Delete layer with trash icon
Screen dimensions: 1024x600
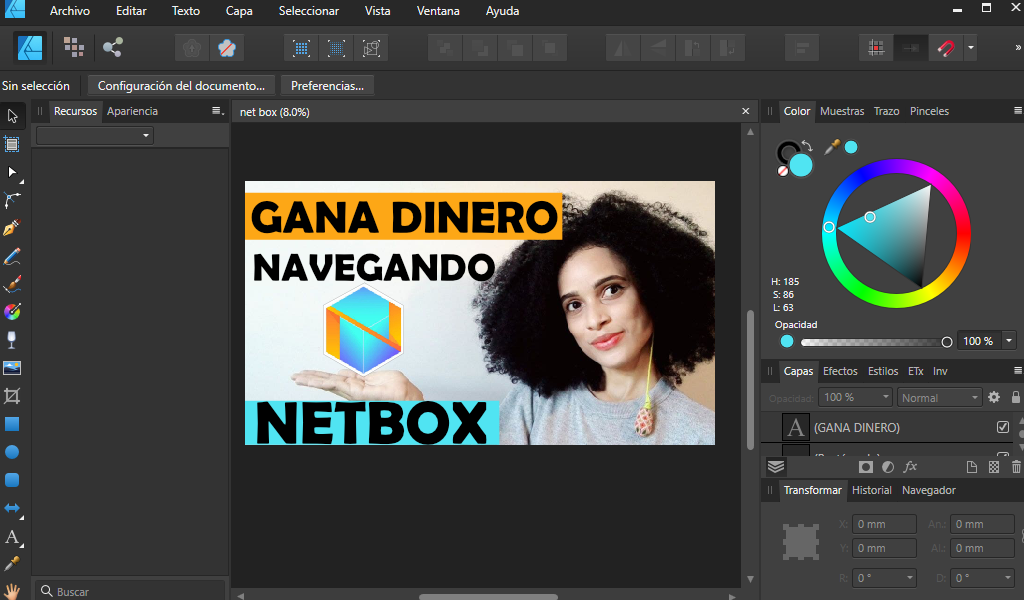tap(1016, 466)
